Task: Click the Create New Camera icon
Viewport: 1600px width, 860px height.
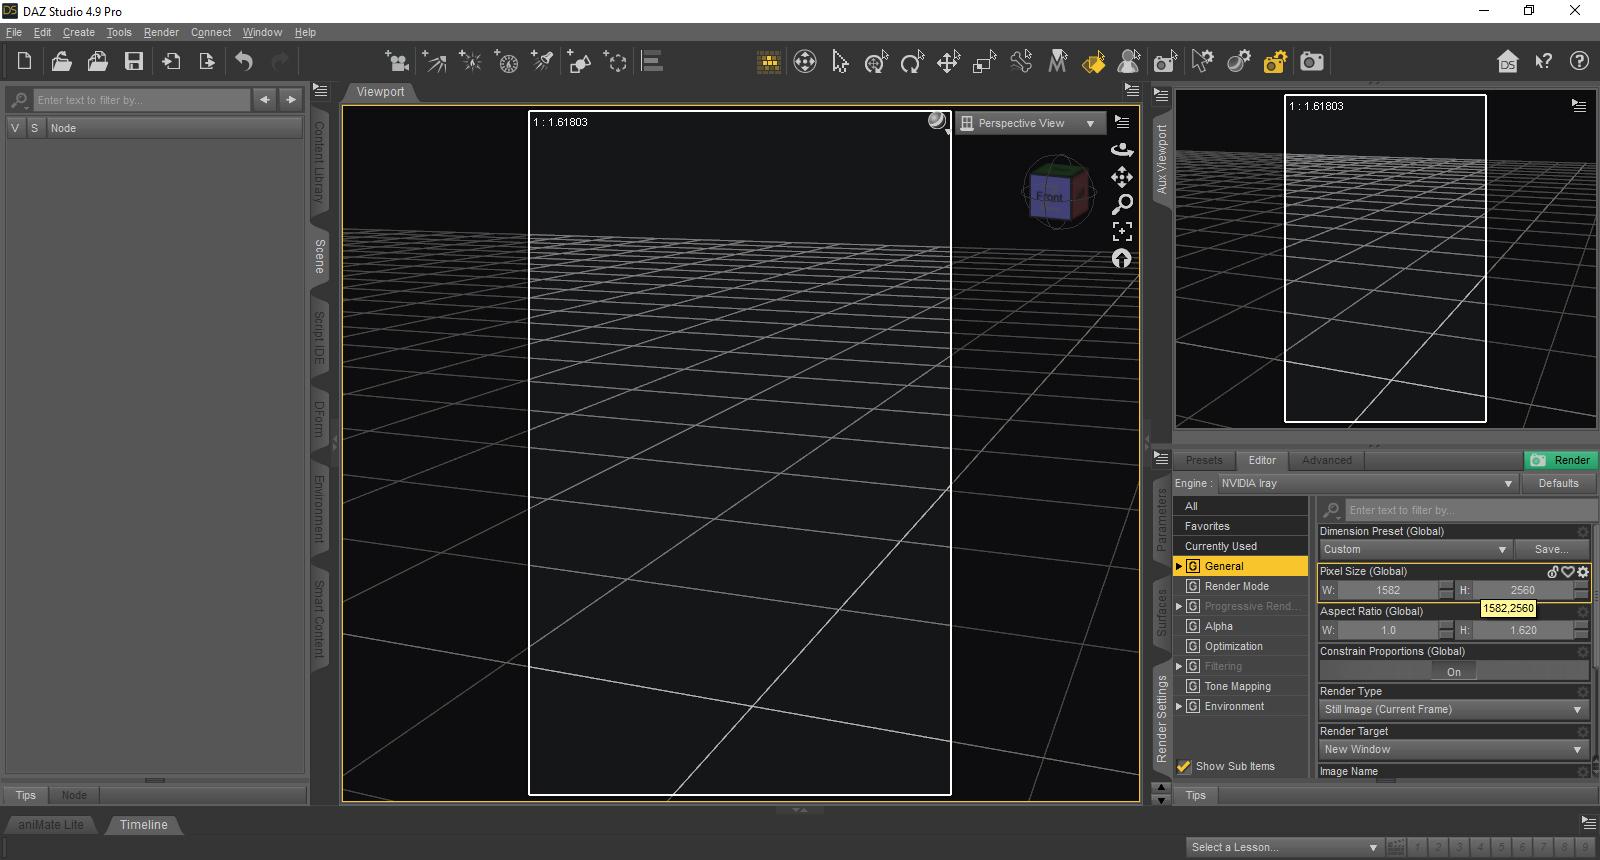Action: pos(397,62)
